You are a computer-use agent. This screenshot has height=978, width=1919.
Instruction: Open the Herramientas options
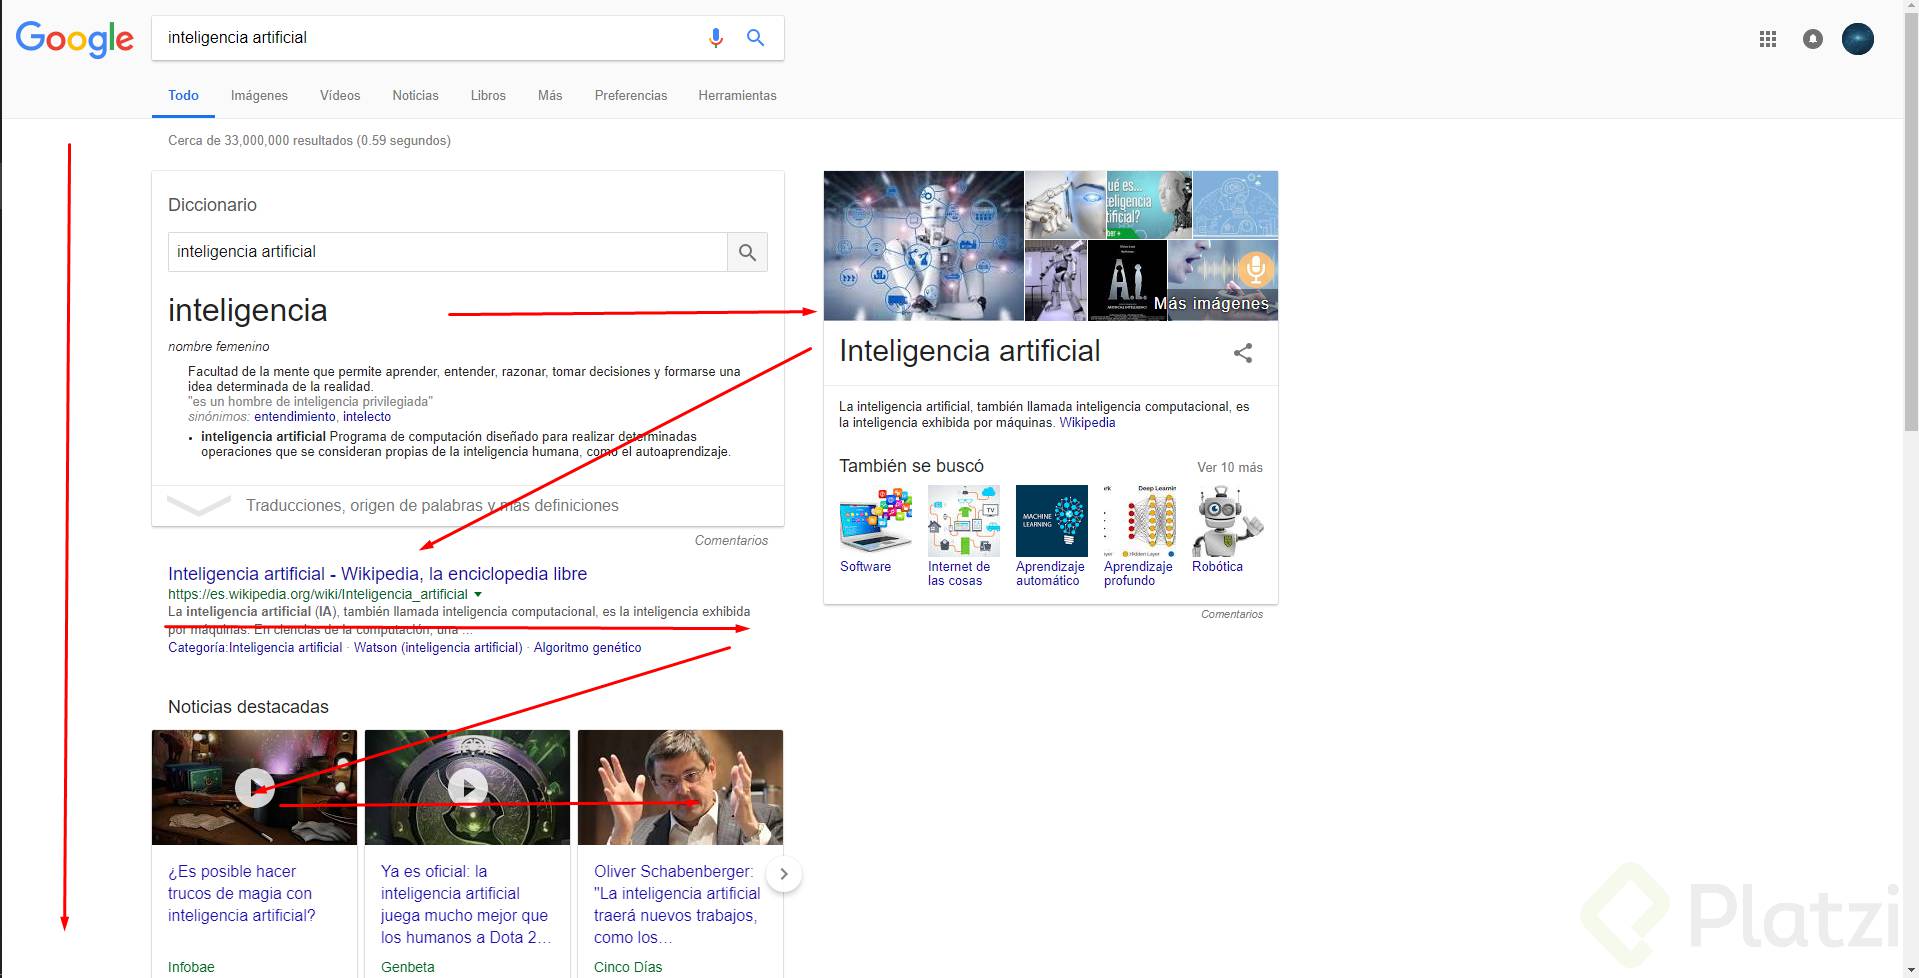(738, 96)
